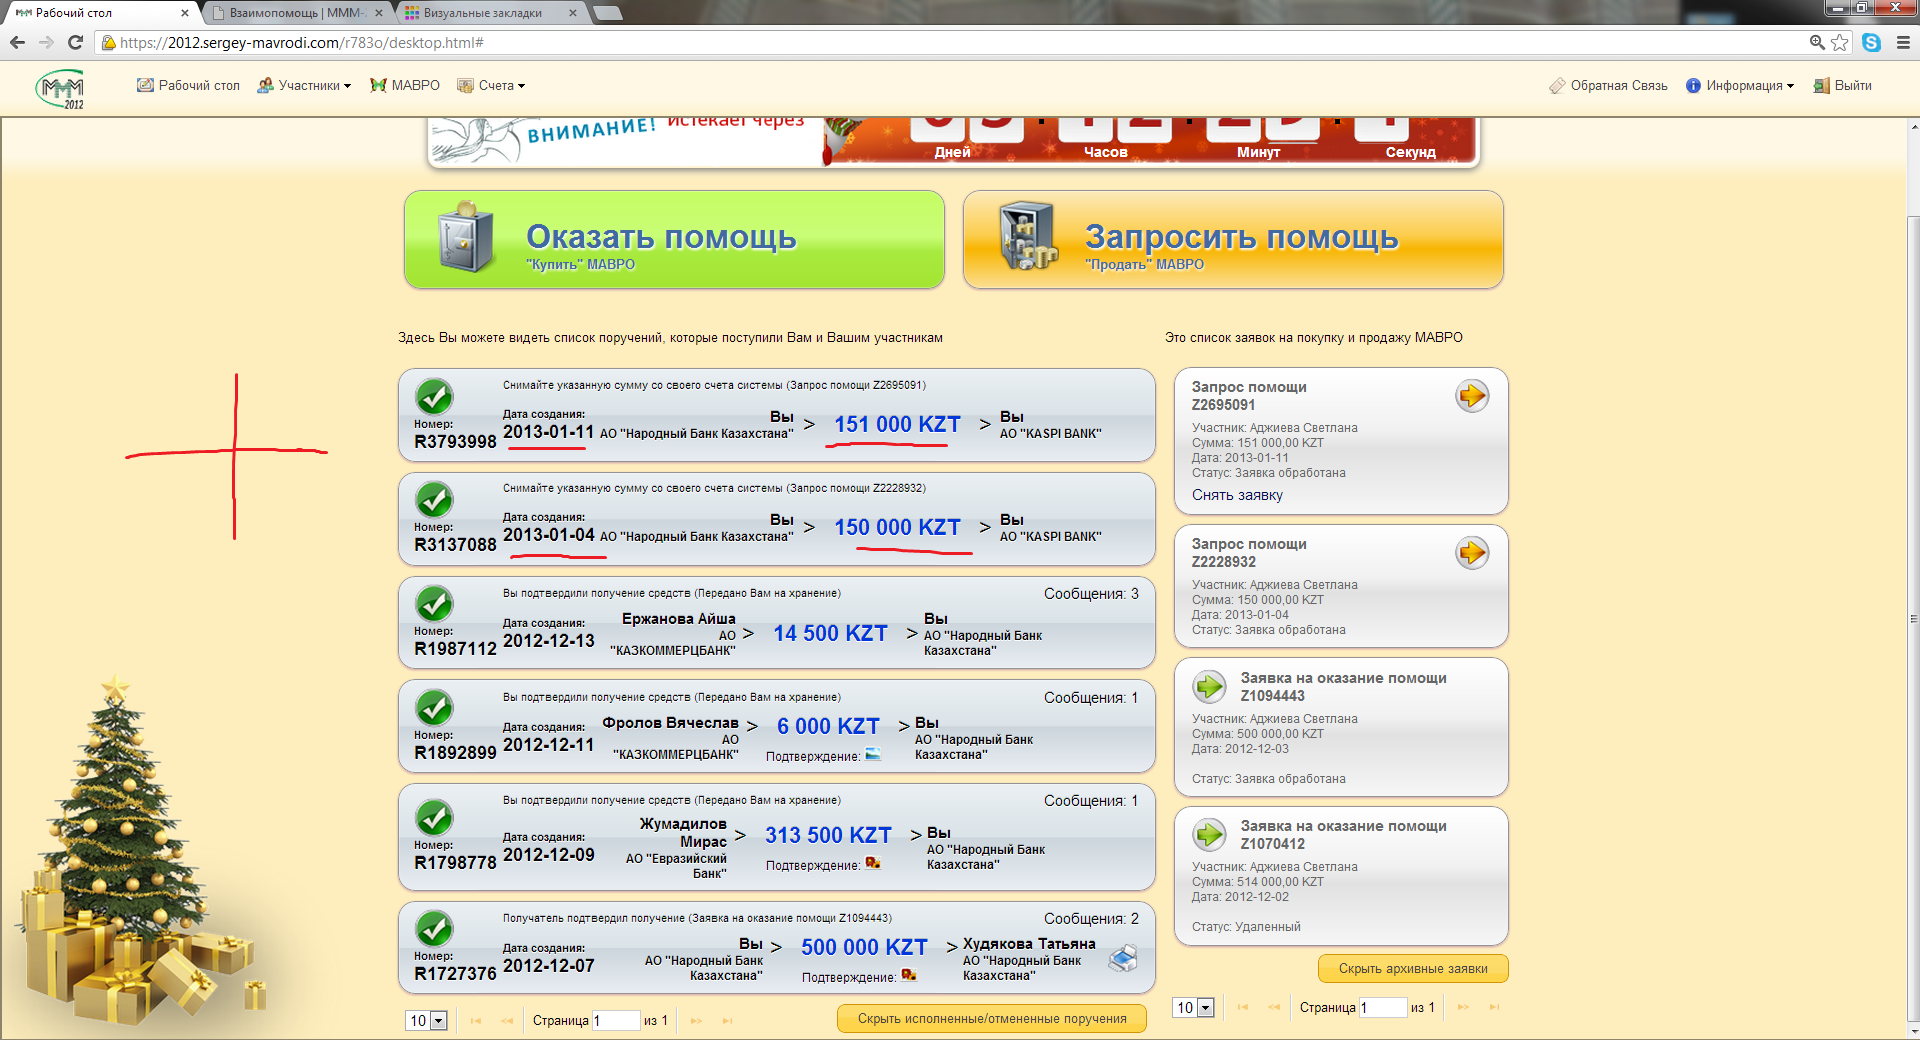
Task: Click Скрыть архивные заявки button
Action: 1413,969
